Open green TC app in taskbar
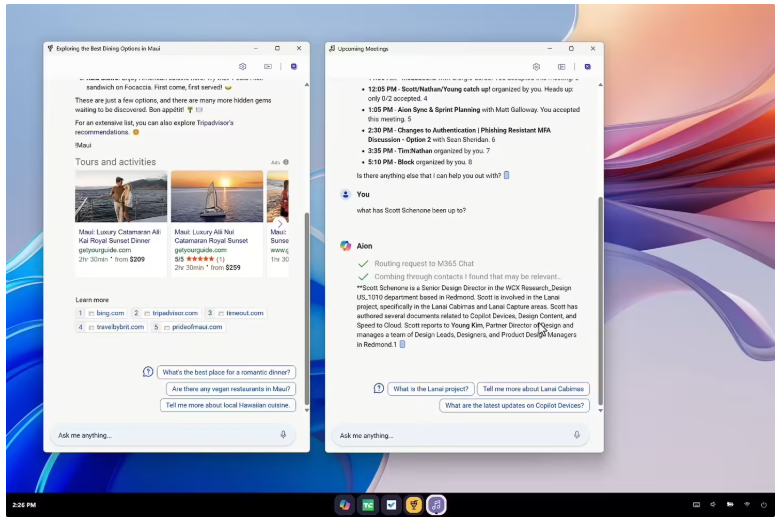782x522 pixels. pos(368,505)
